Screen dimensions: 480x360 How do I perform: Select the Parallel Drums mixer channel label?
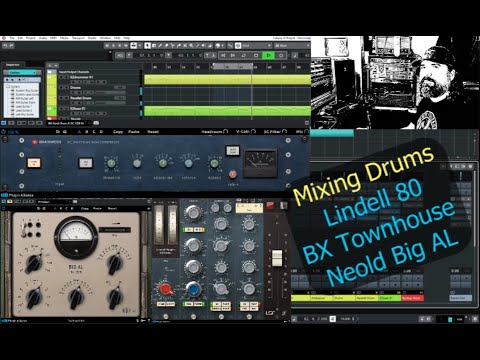pyautogui.click(x=366, y=298)
